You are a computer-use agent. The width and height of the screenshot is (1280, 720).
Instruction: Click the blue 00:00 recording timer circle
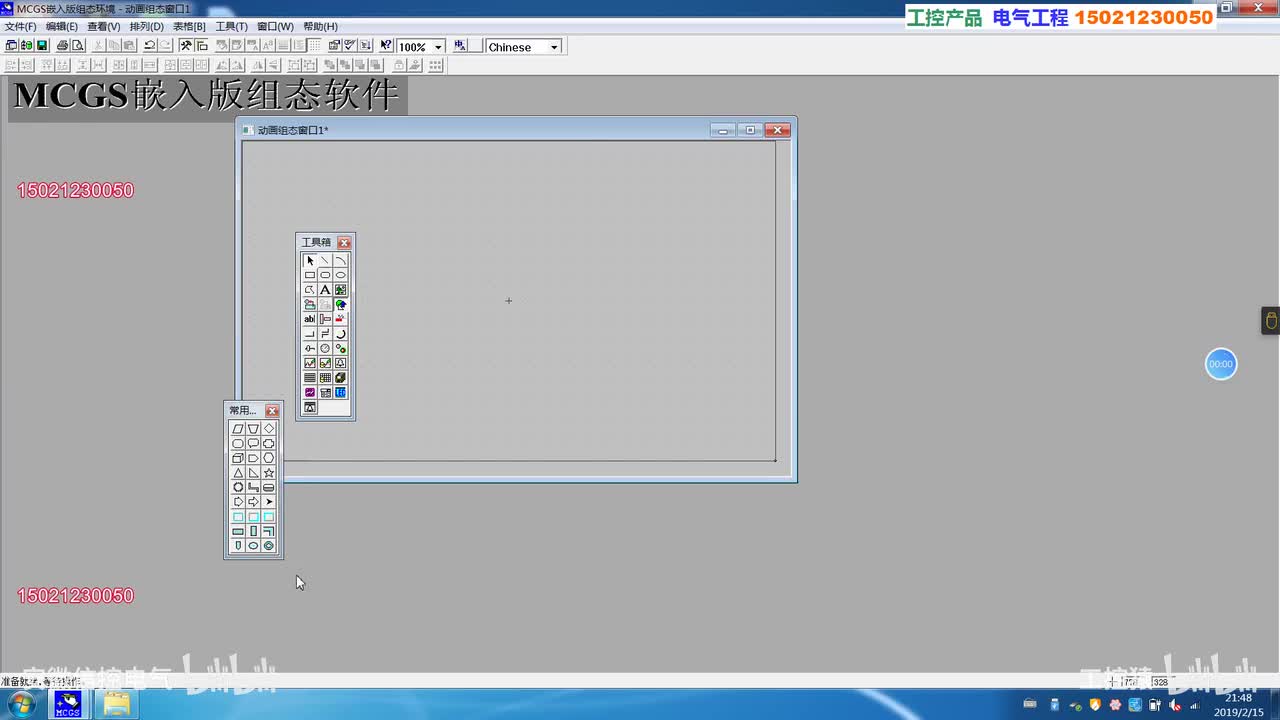click(1221, 364)
